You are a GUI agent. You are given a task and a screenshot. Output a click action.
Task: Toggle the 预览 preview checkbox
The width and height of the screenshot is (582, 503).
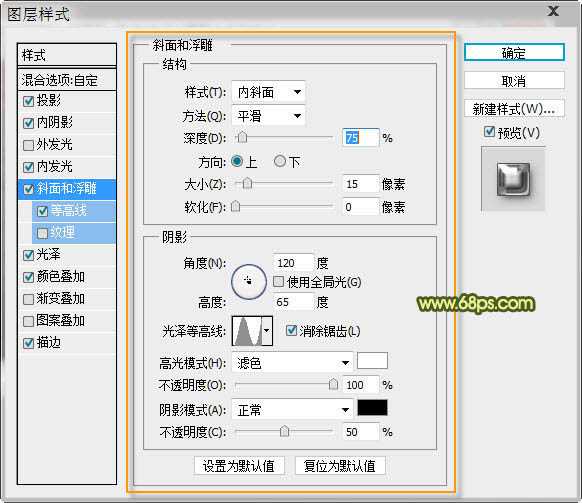coord(489,131)
